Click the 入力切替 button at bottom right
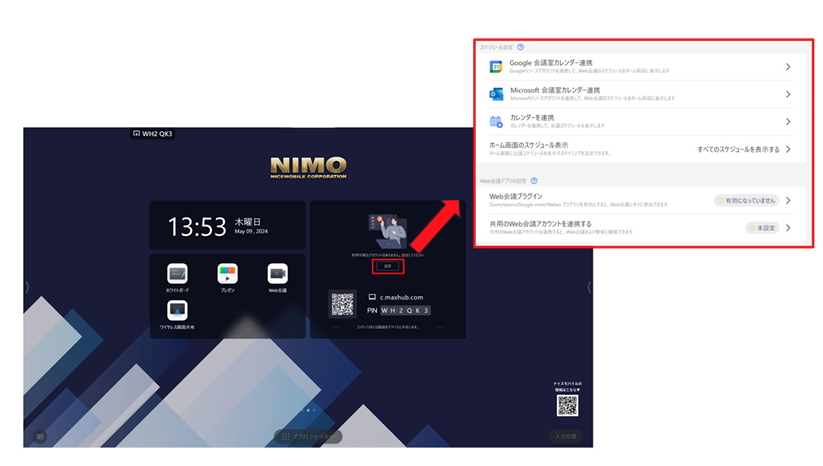The image size is (823, 466). [x=566, y=436]
